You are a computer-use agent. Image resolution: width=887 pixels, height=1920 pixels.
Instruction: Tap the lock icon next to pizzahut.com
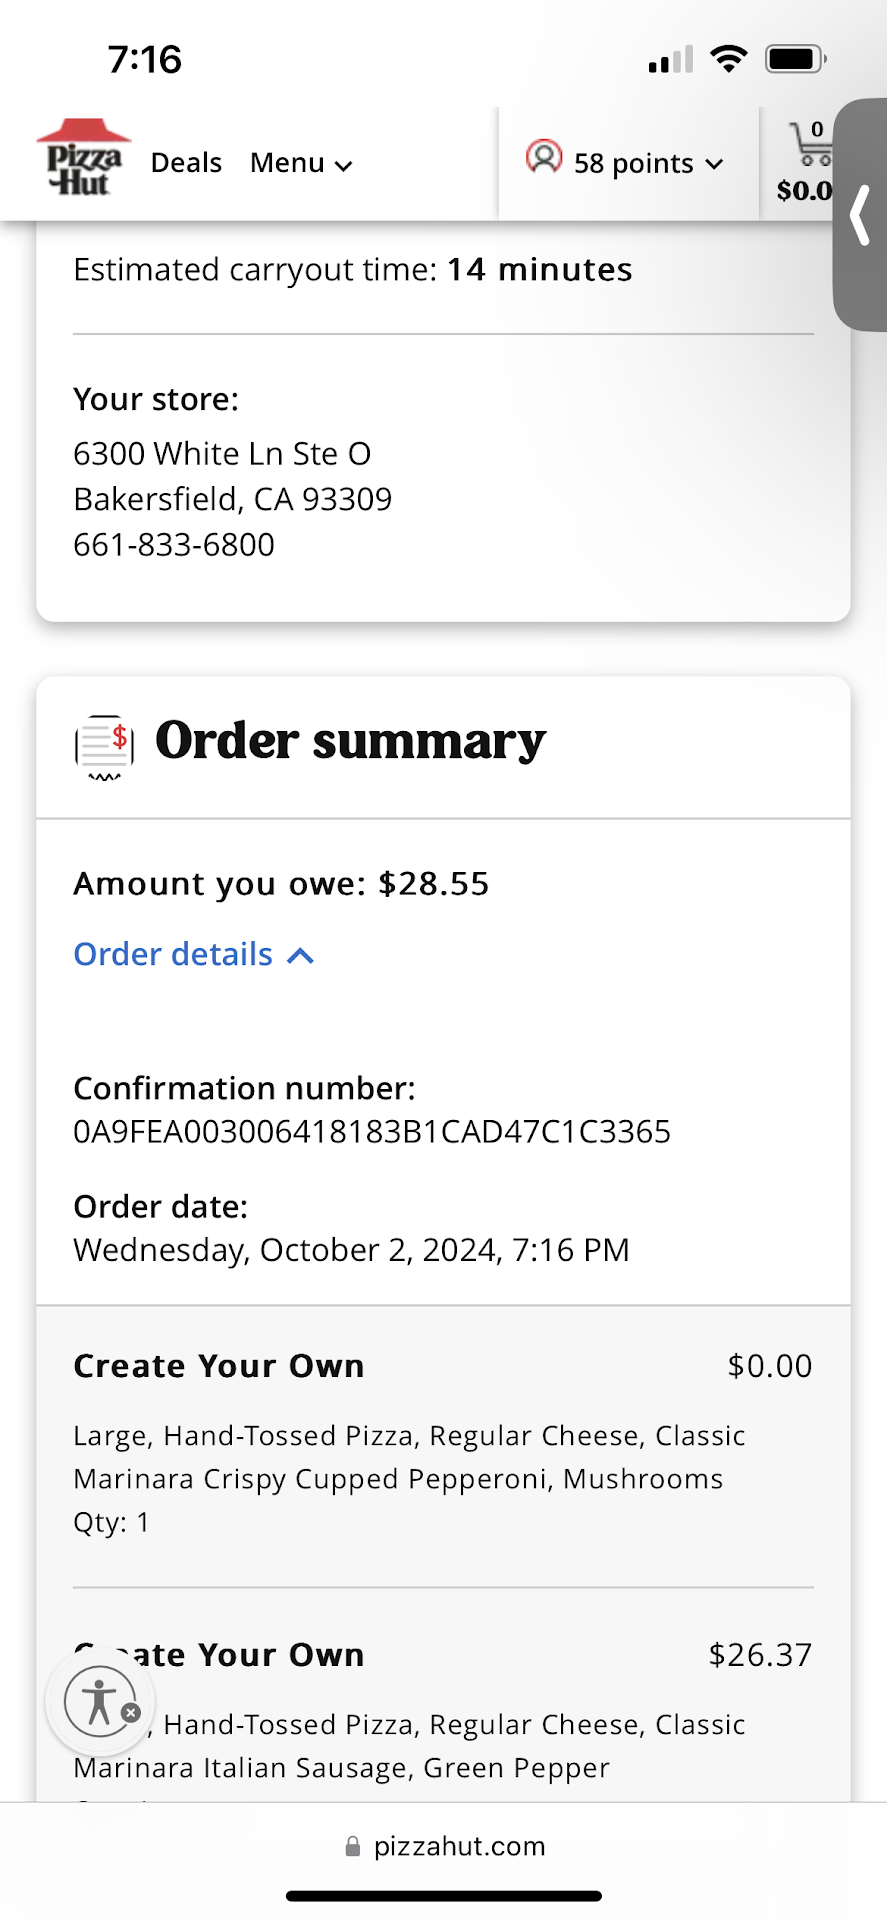(x=352, y=1847)
